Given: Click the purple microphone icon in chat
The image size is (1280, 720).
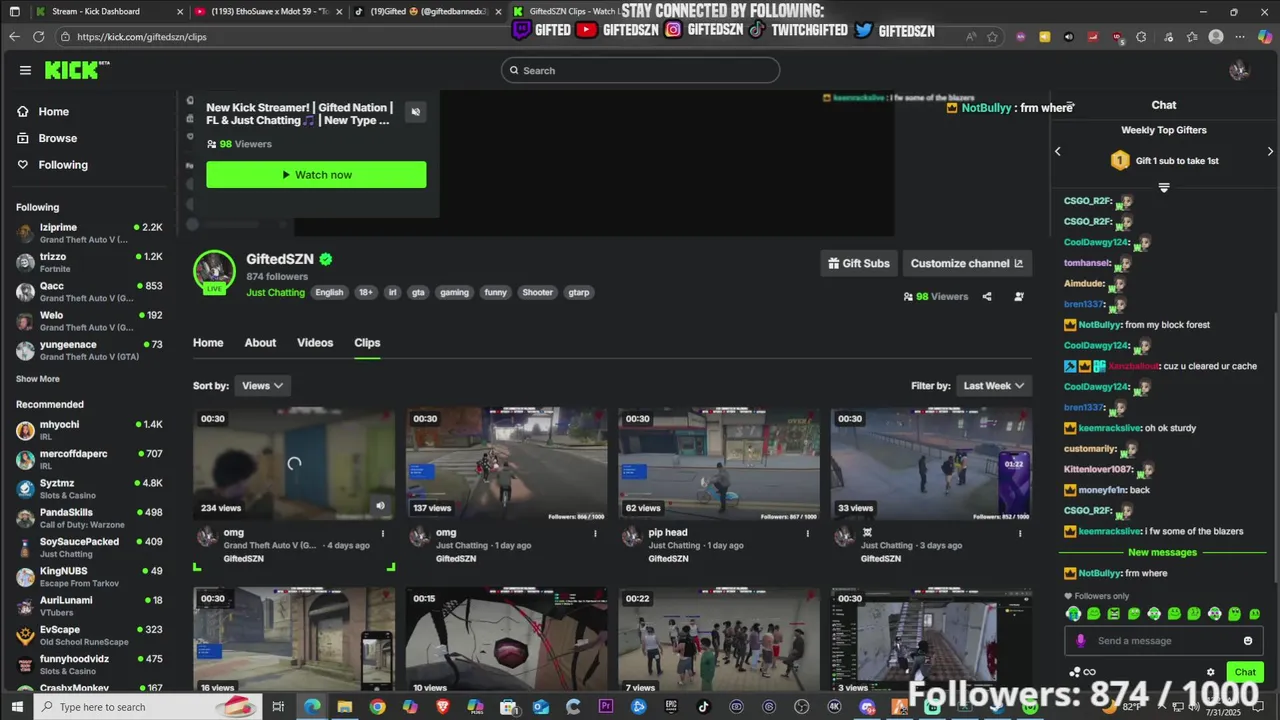Looking at the screenshot, I should tap(1080, 641).
